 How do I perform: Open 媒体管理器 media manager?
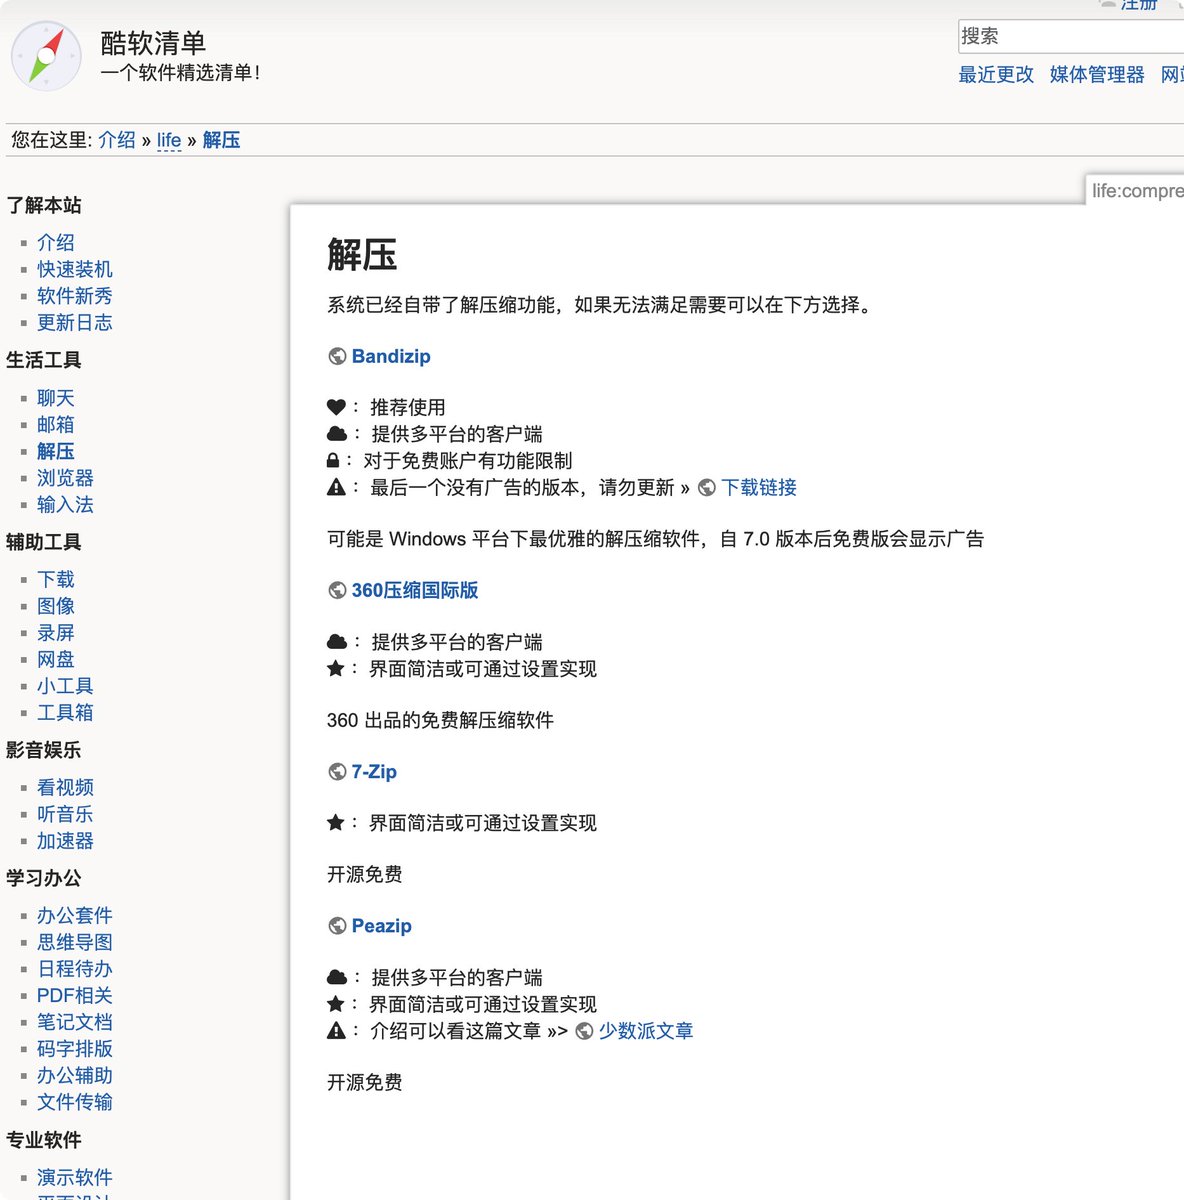[1097, 75]
